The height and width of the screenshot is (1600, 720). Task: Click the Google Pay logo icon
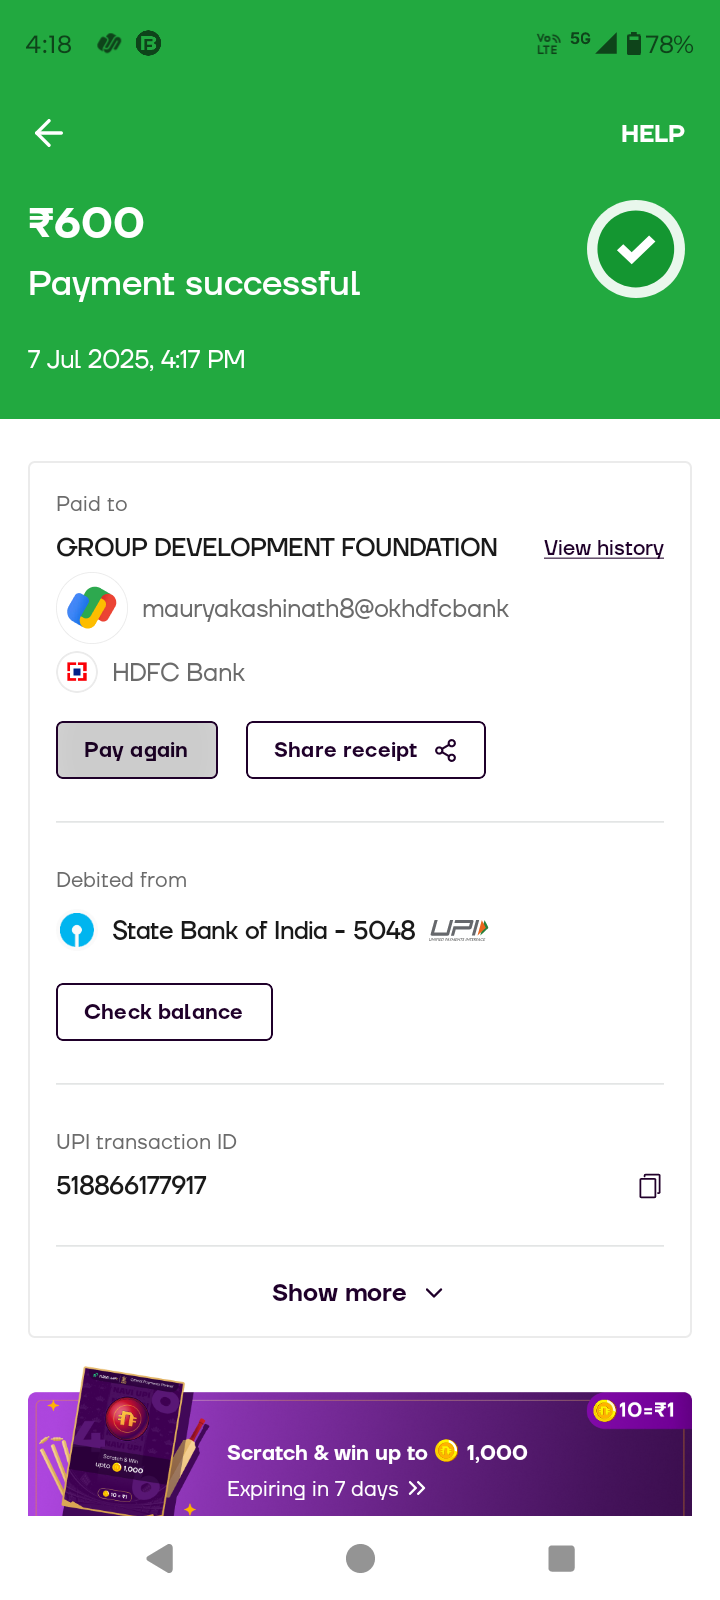92,608
